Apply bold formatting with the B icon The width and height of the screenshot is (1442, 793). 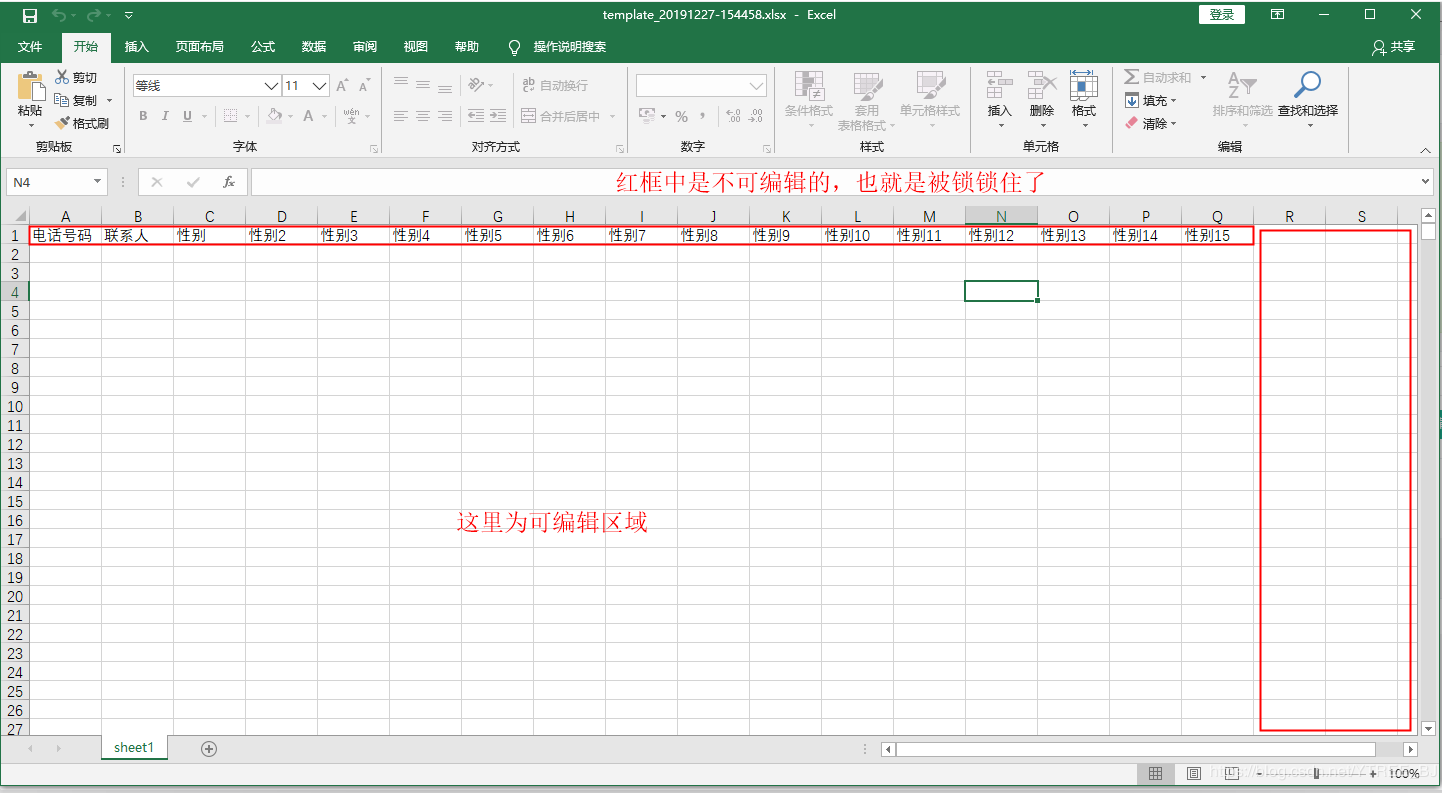(x=143, y=116)
